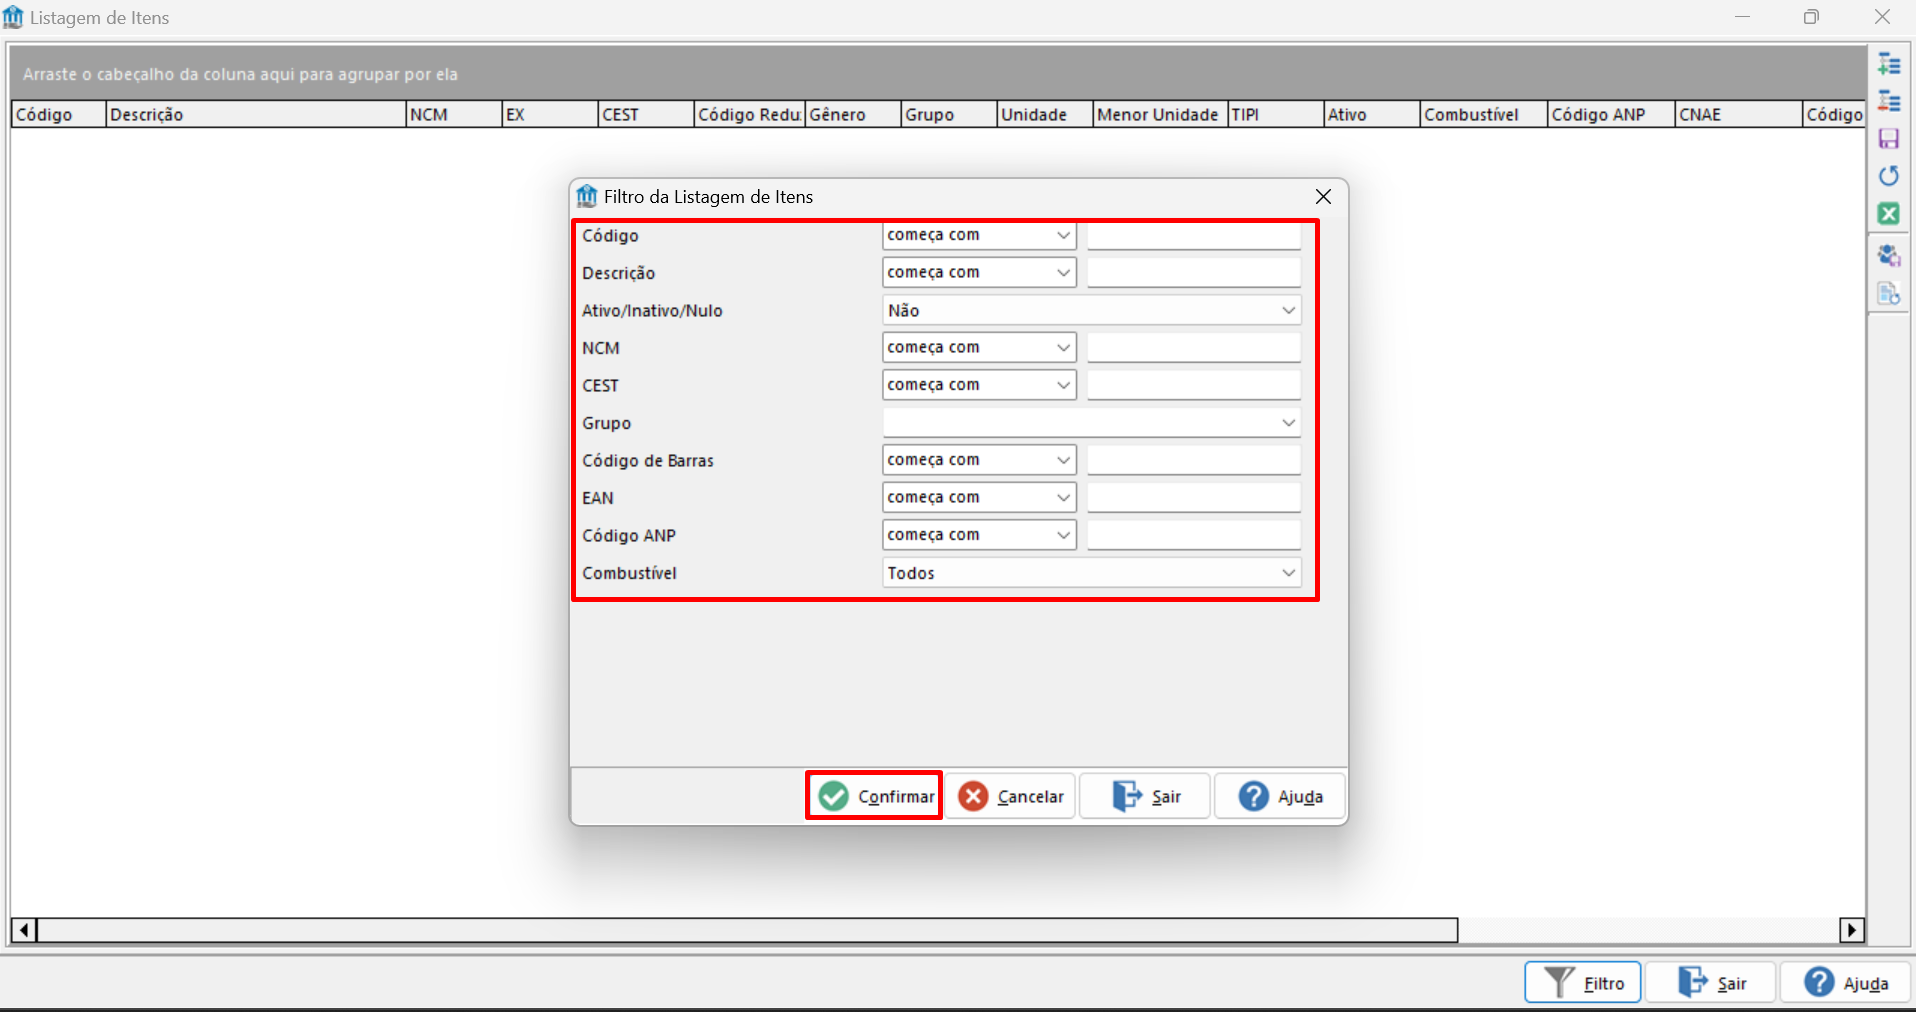Click the purple save layout icon
This screenshot has width=1916, height=1012.
coord(1889,138)
